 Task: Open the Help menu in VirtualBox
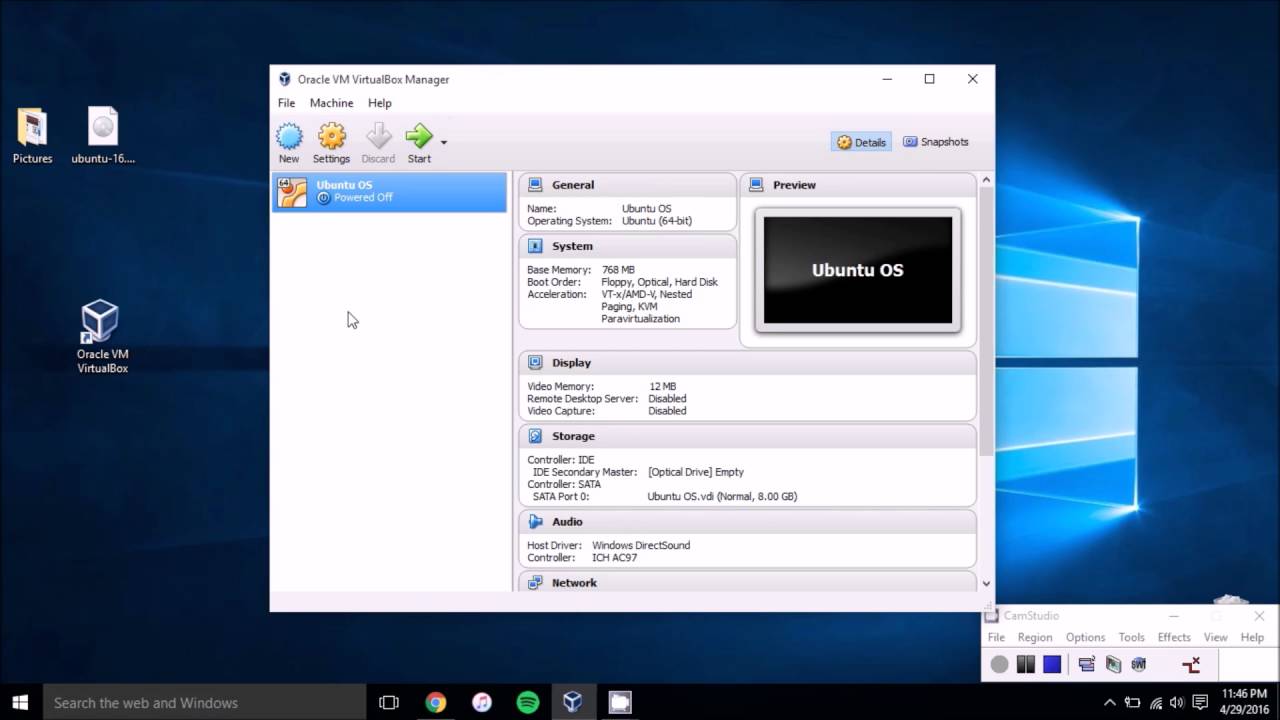[380, 103]
